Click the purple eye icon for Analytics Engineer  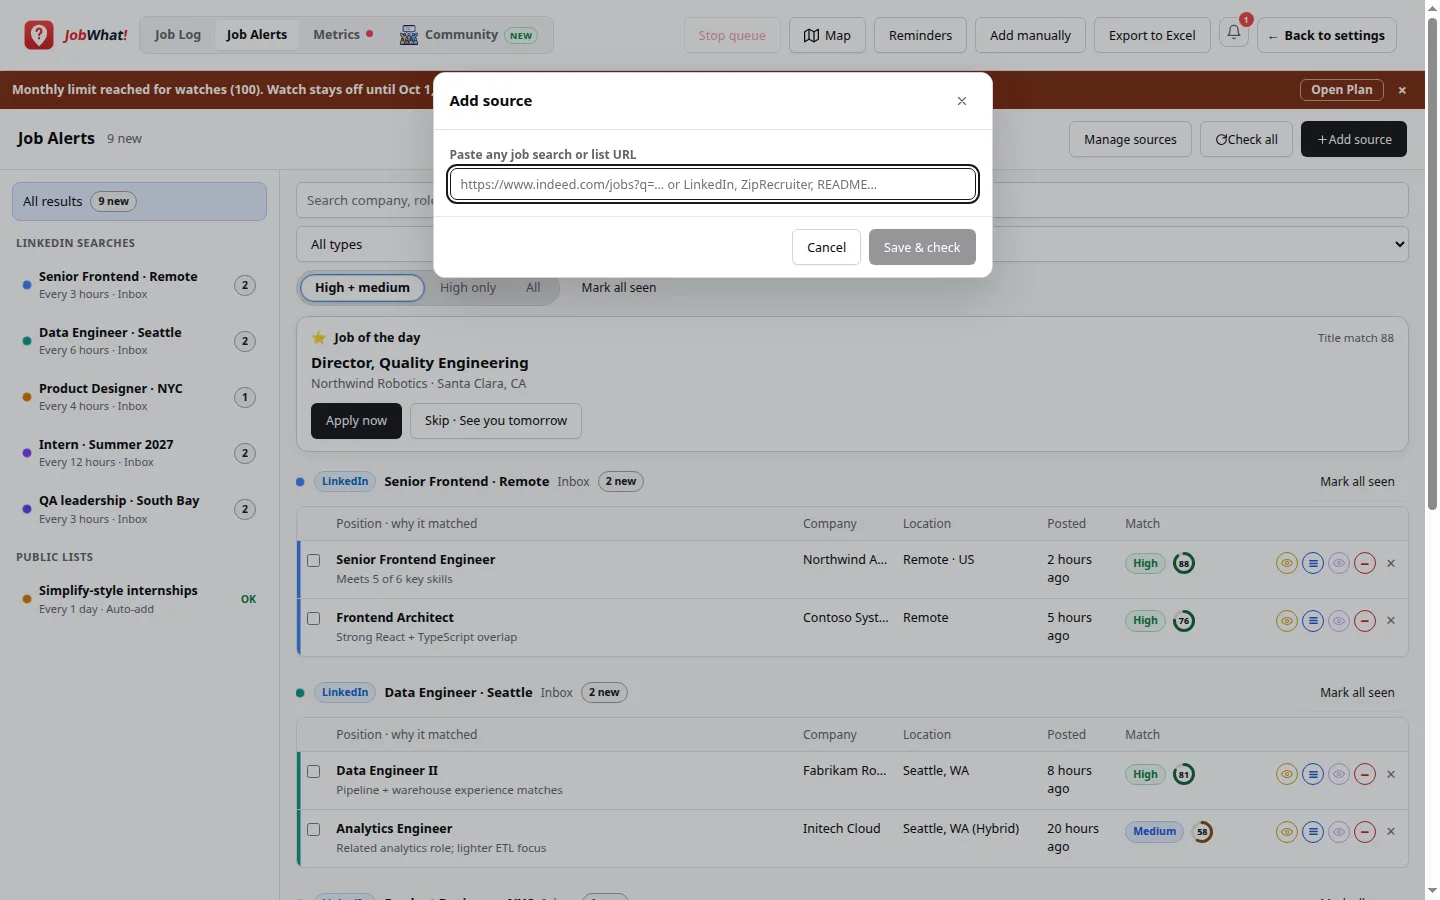click(x=1339, y=832)
